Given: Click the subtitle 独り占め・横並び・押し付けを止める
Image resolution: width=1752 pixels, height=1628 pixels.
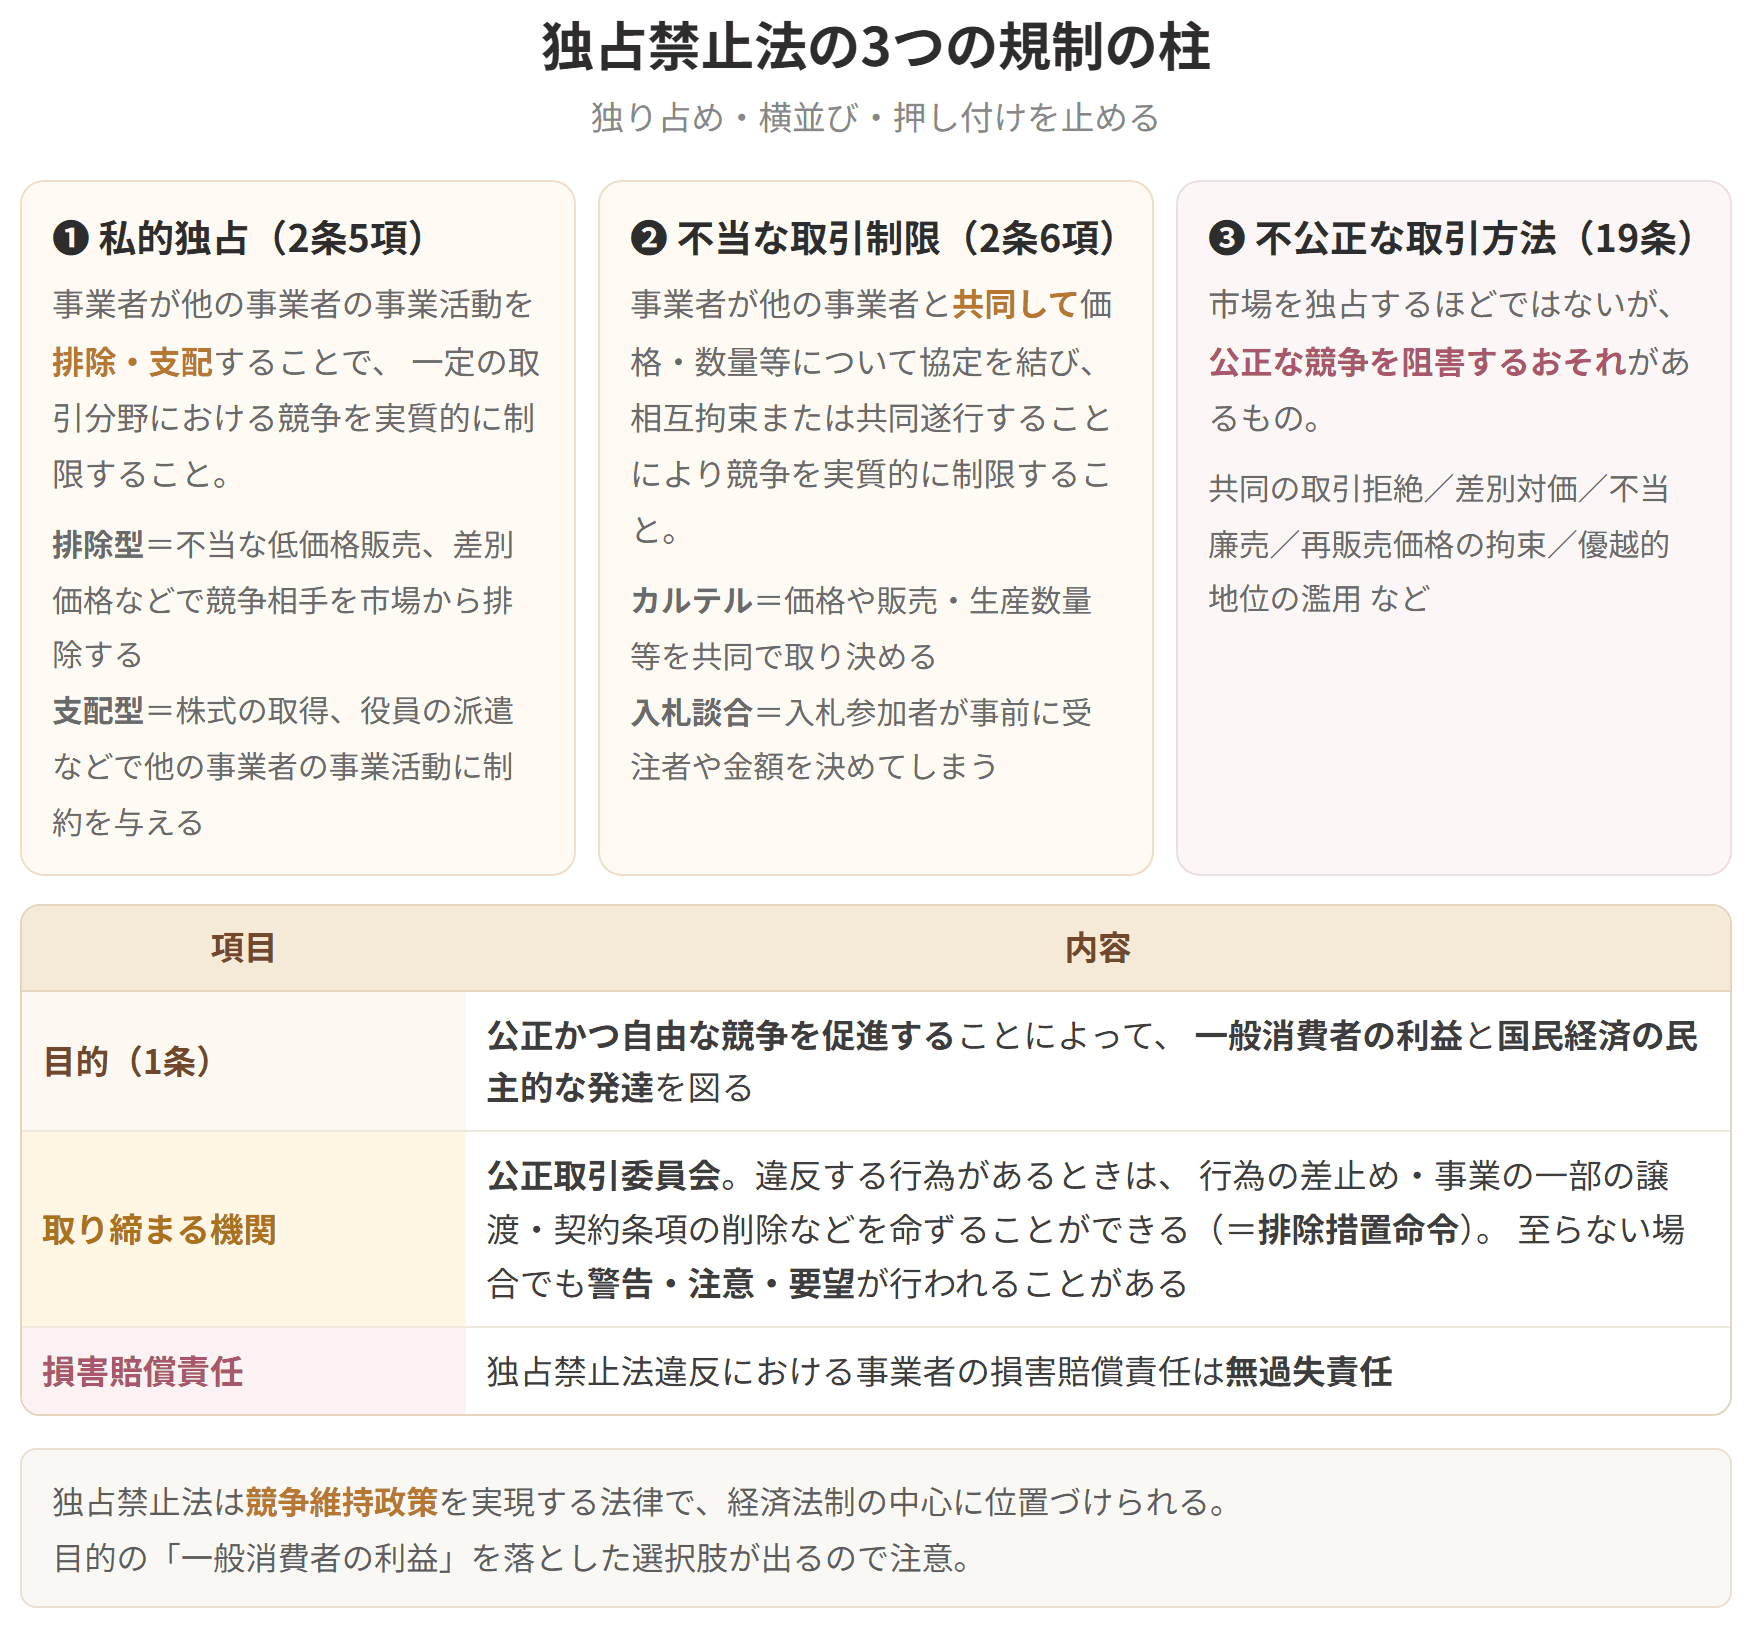Looking at the screenshot, I should [875, 118].
